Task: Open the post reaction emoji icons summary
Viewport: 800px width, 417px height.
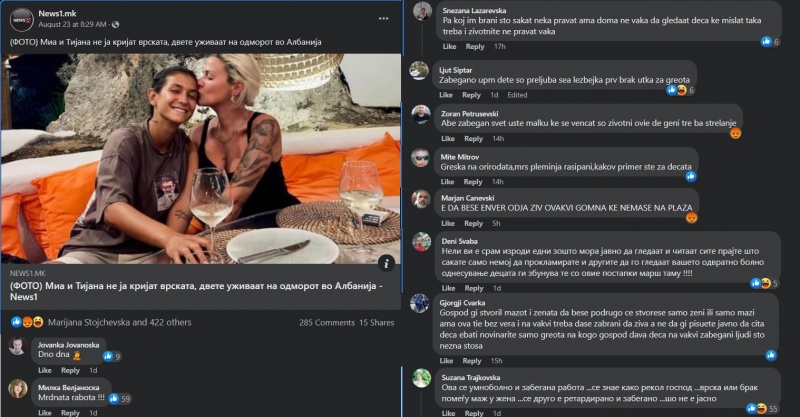Action: [27, 322]
